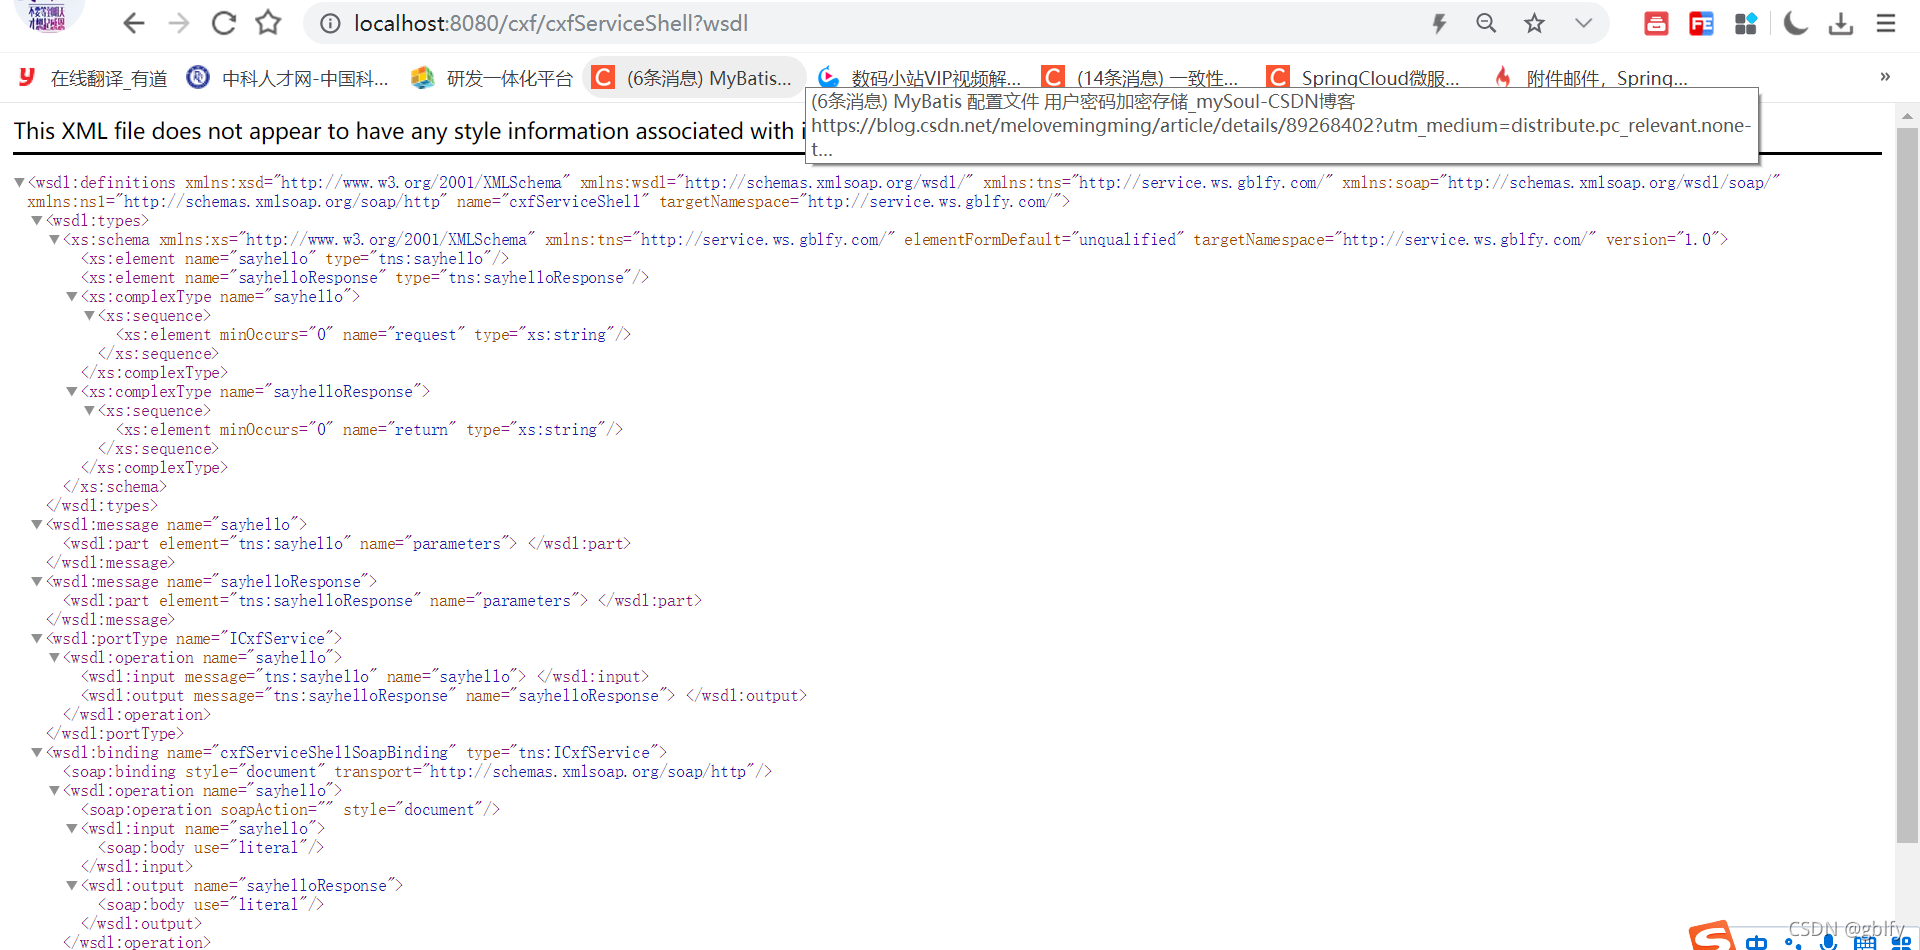Reload the WSDL page
Image resolution: width=1920 pixels, height=950 pixels.
click(x=224, y=23)
